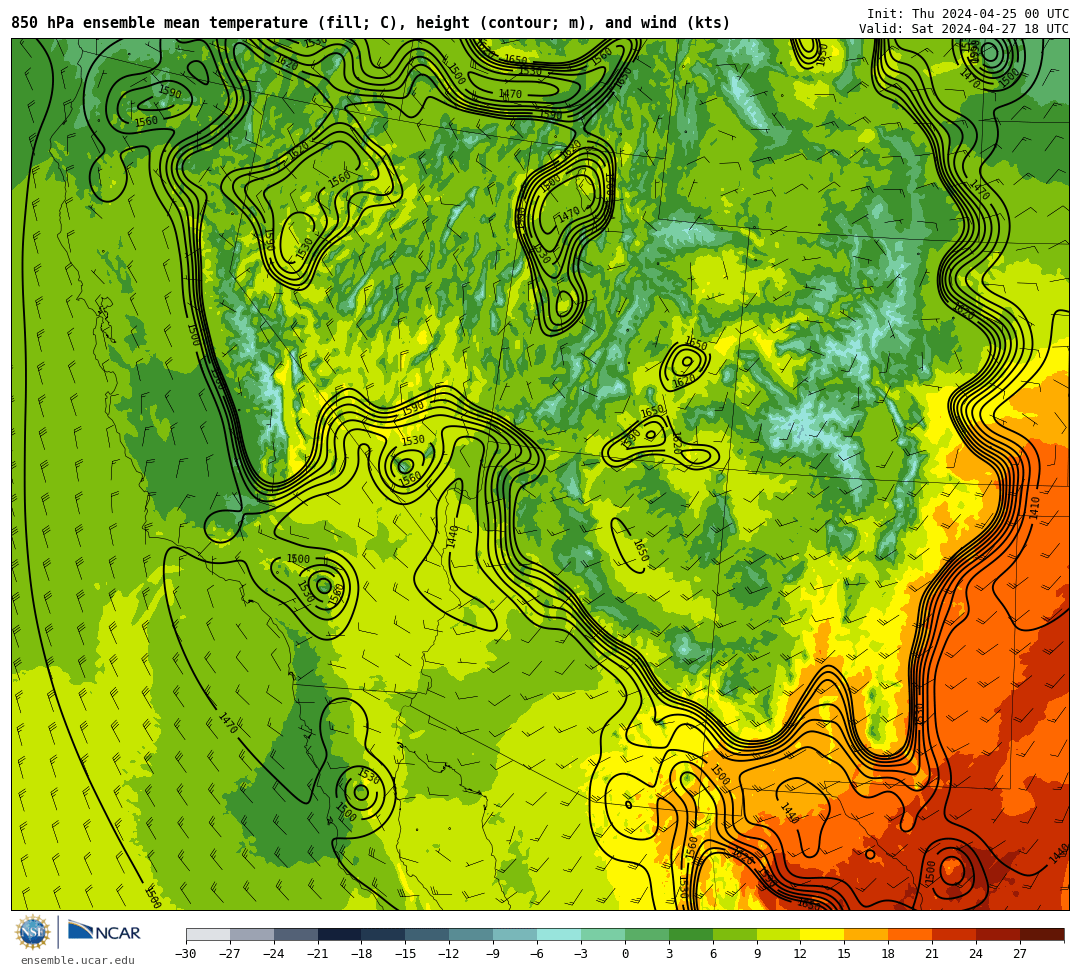The image size is (1080, 973).
Task: Click the 6 colorbar tick label
Action: (x=713, y=954)
